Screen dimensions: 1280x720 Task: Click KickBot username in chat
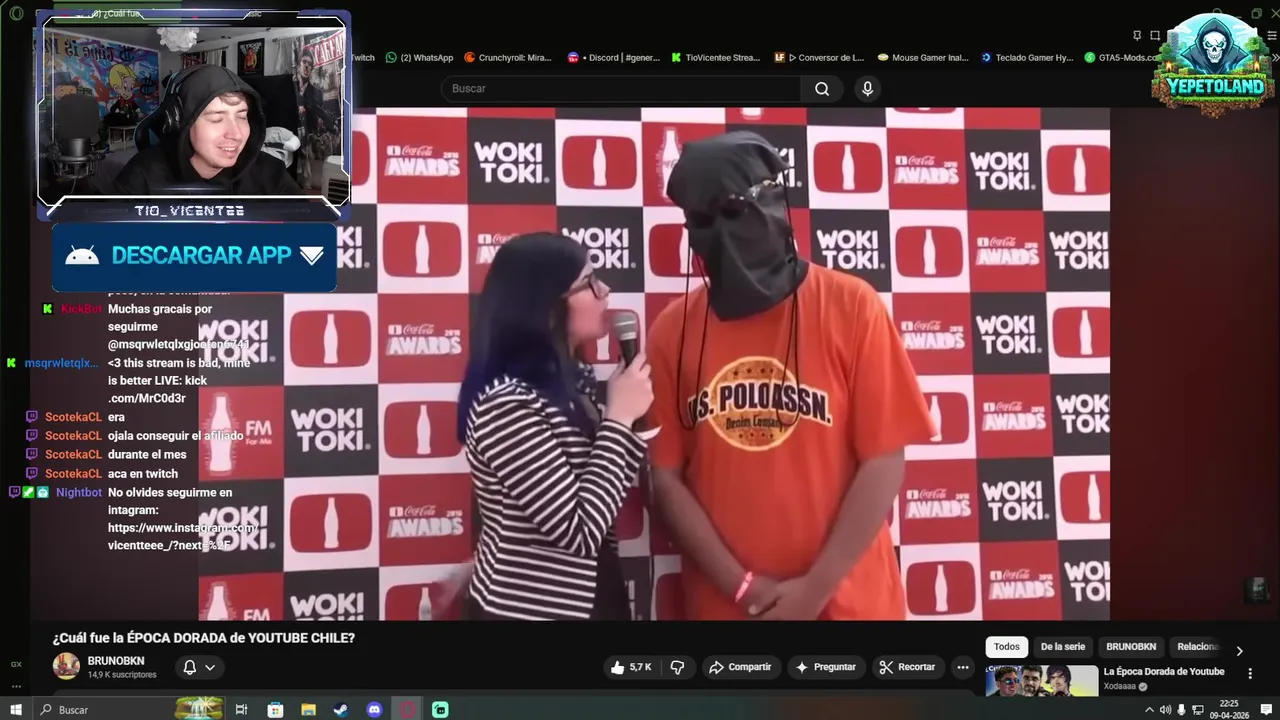click(x=81, y=309)
